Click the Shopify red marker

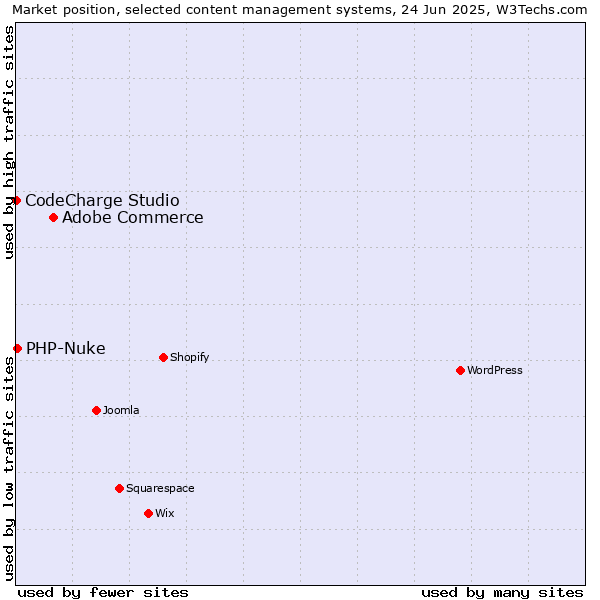[x=163, y=357]
